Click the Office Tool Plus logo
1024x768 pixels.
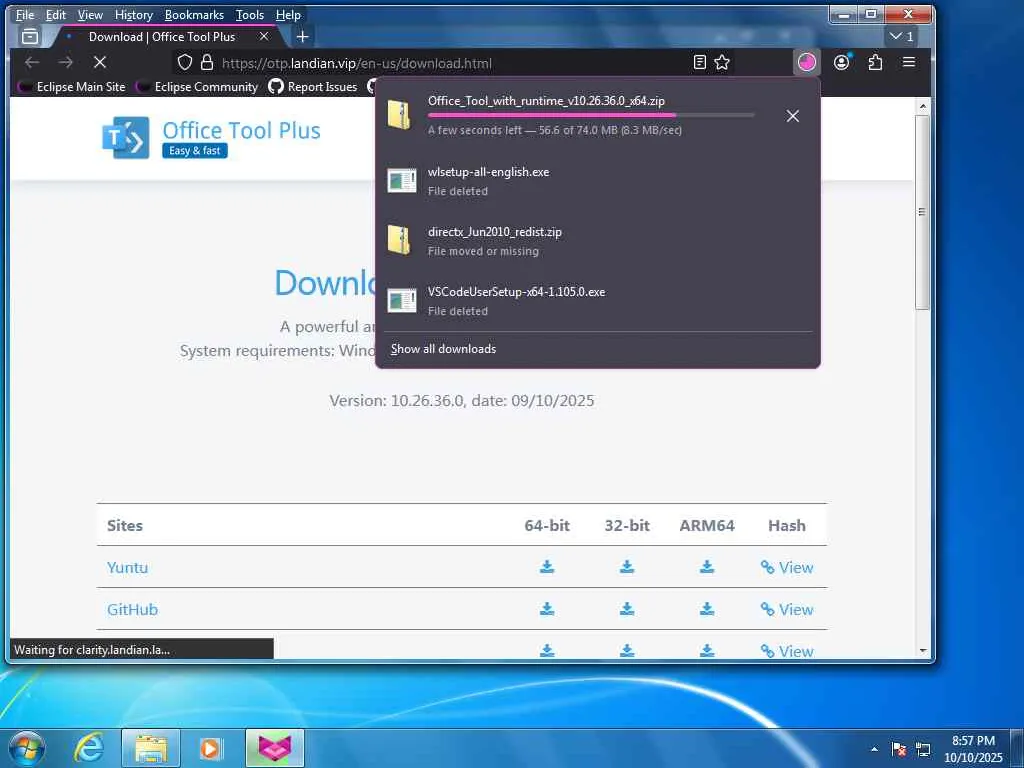(x=125, y=137)
